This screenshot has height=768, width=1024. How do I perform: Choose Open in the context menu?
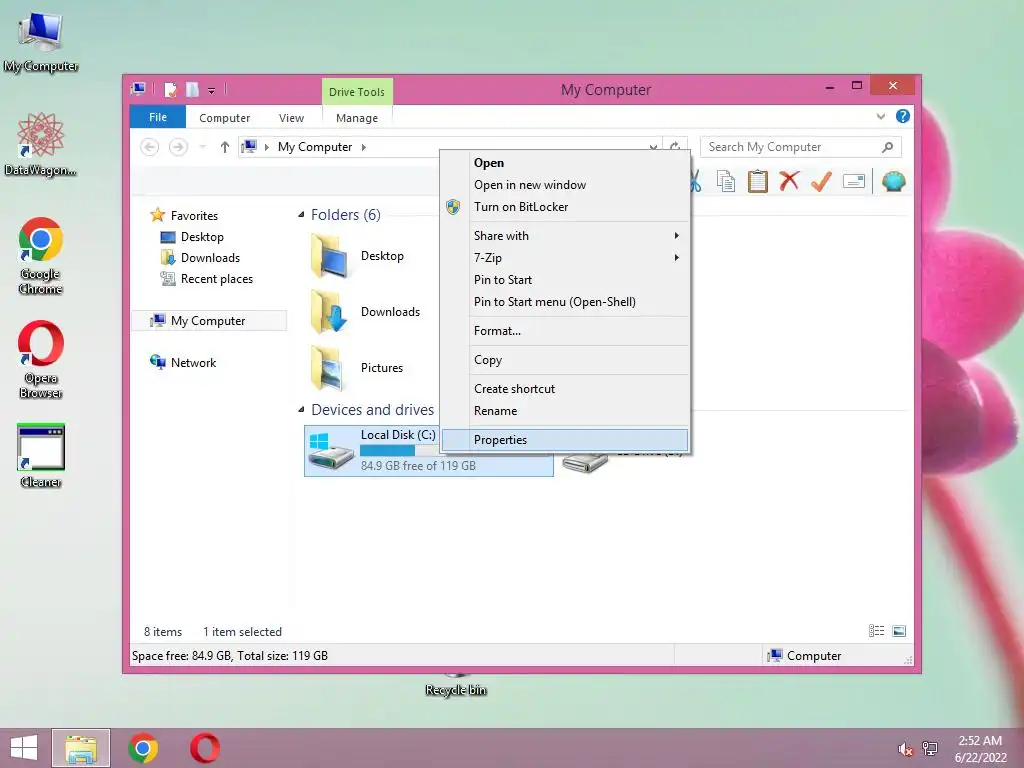pyautogui.click(x=566, y=163)
